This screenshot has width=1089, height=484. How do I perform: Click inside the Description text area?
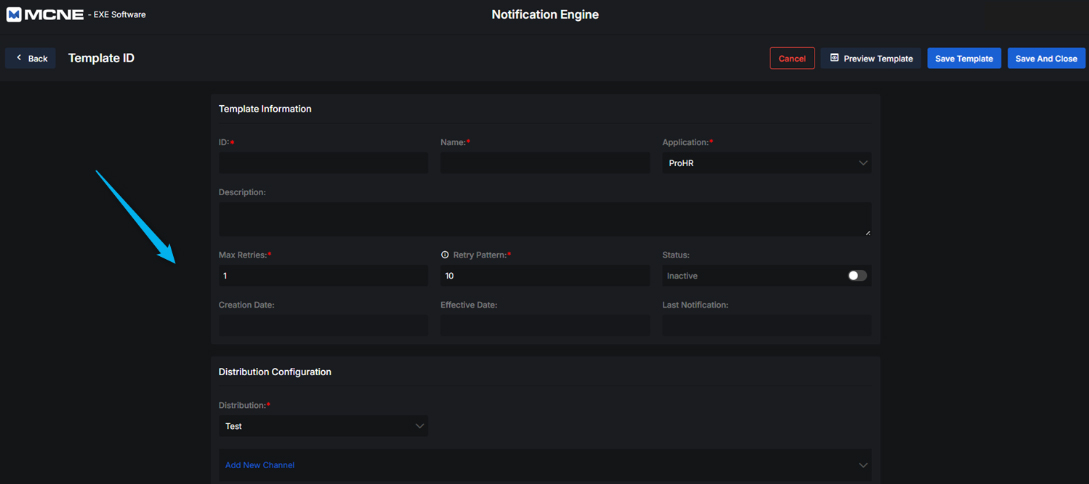[545, 219]
